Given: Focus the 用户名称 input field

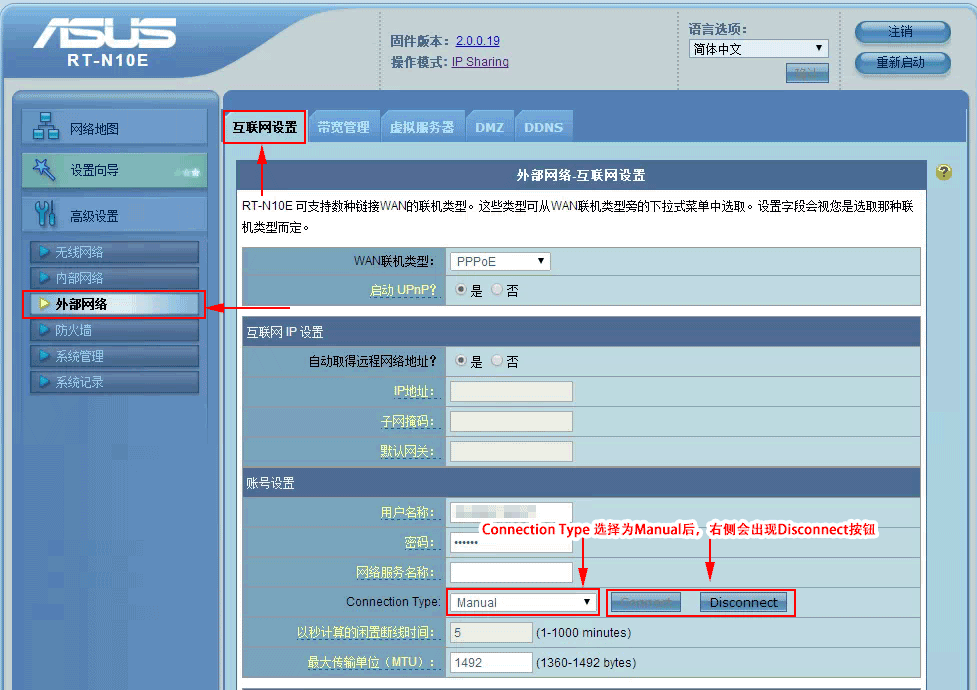Looking at the screenshot, I should click(511, 512).
